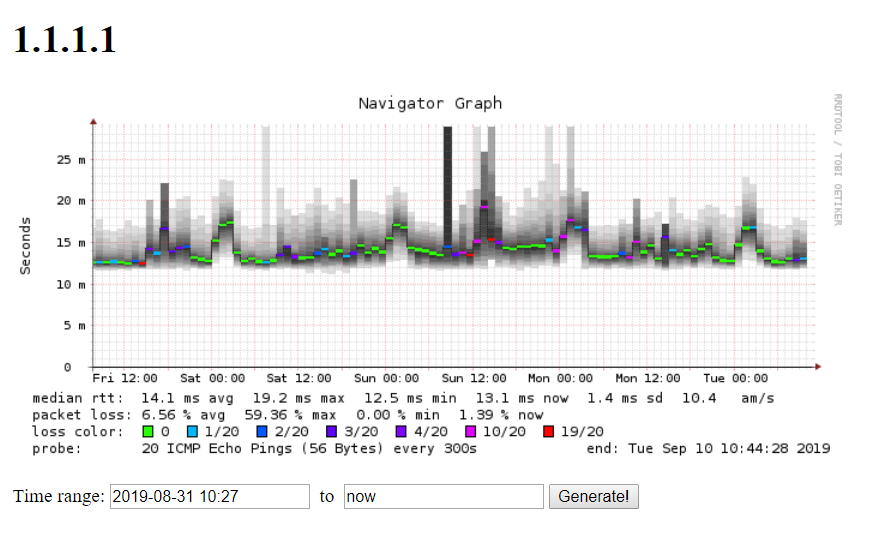Click the 5 m y-axis label
871x545 pixels.
click(x=74, y=326)
